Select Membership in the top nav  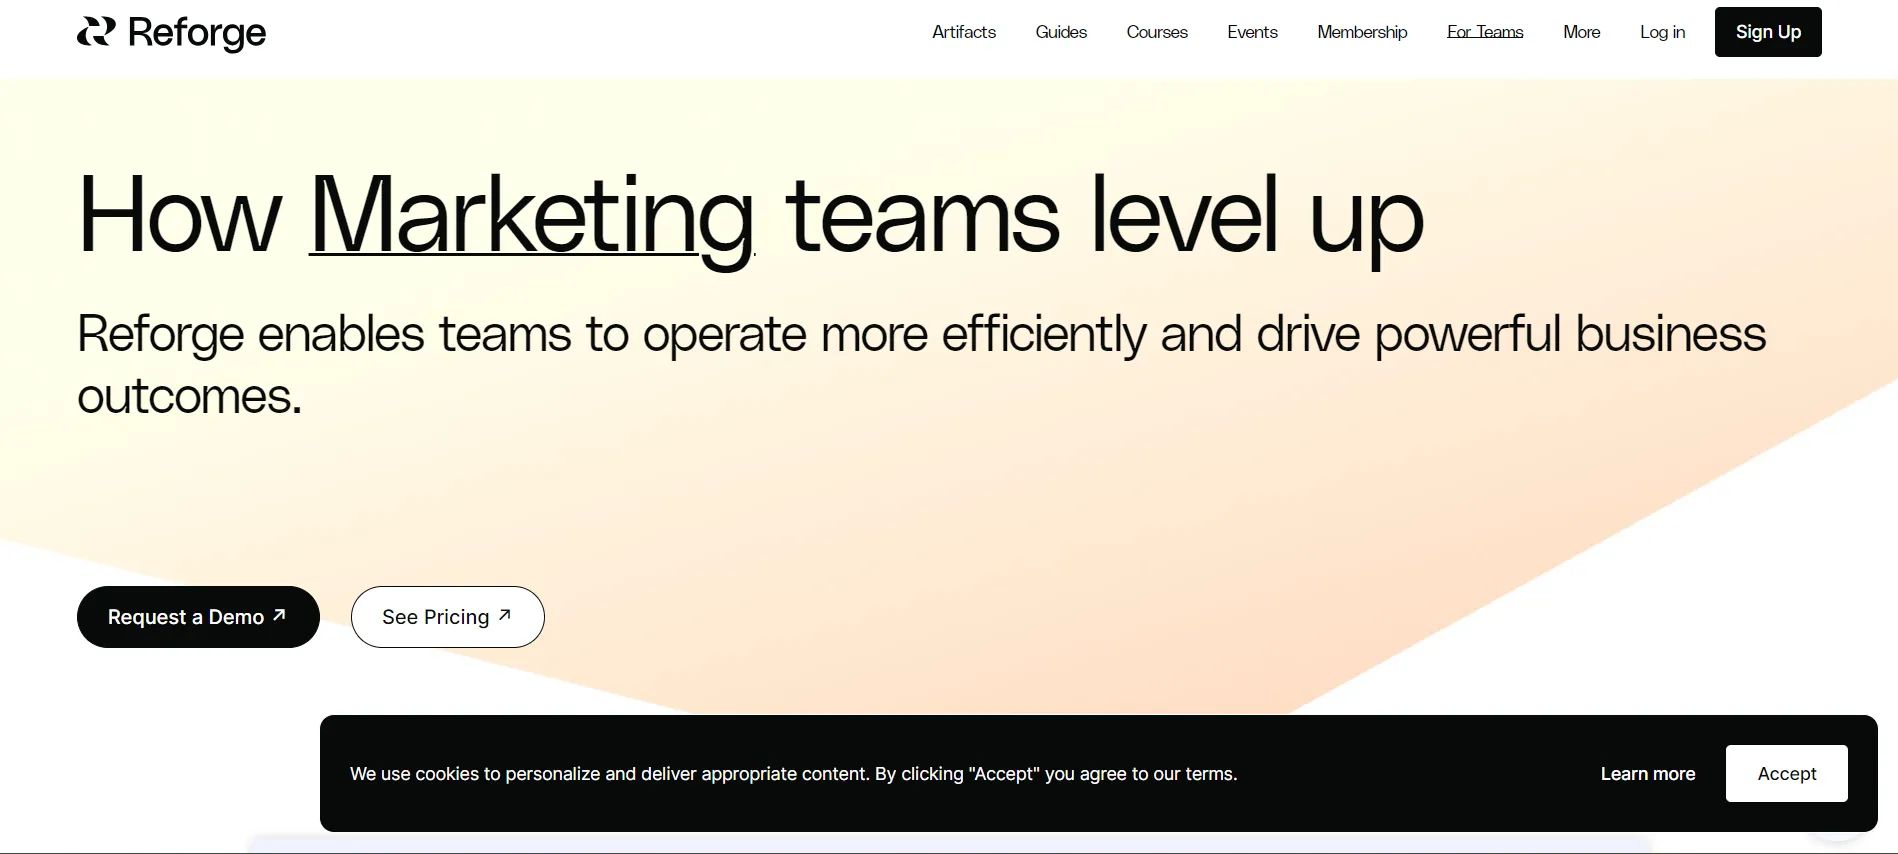pyautogui.click(x=1362, y=32)
